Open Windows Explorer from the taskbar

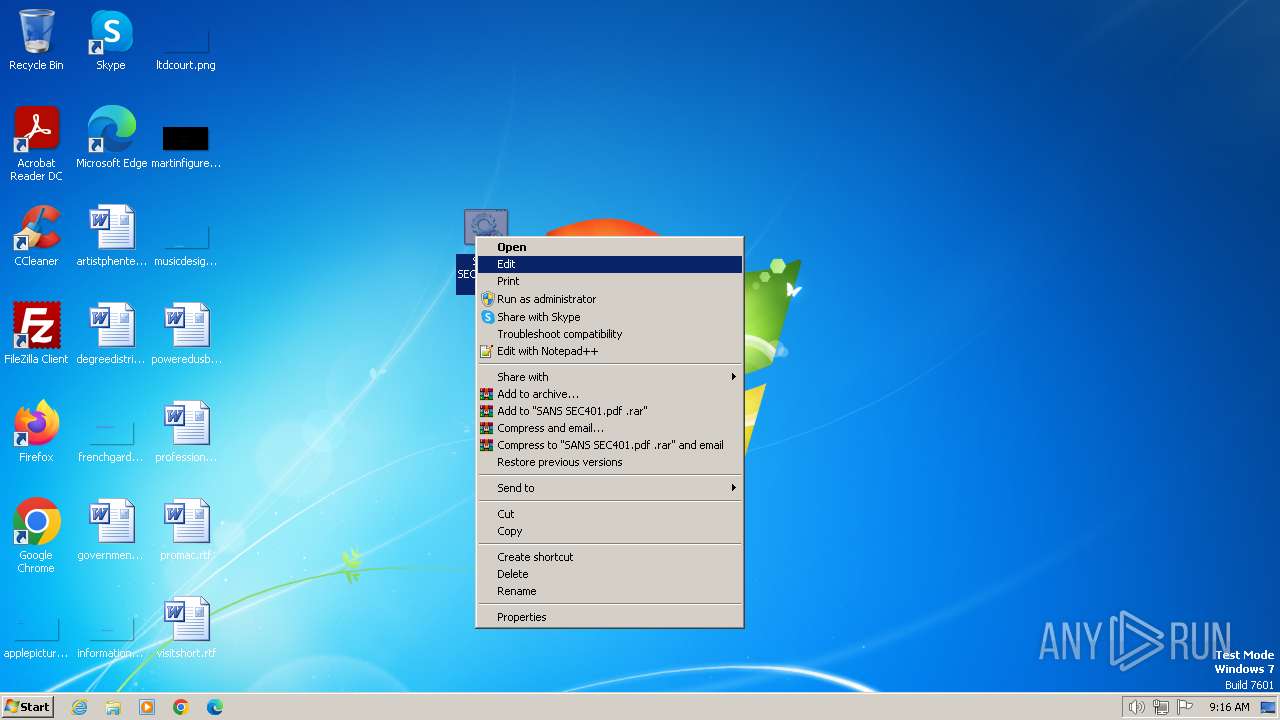[113, 707]
